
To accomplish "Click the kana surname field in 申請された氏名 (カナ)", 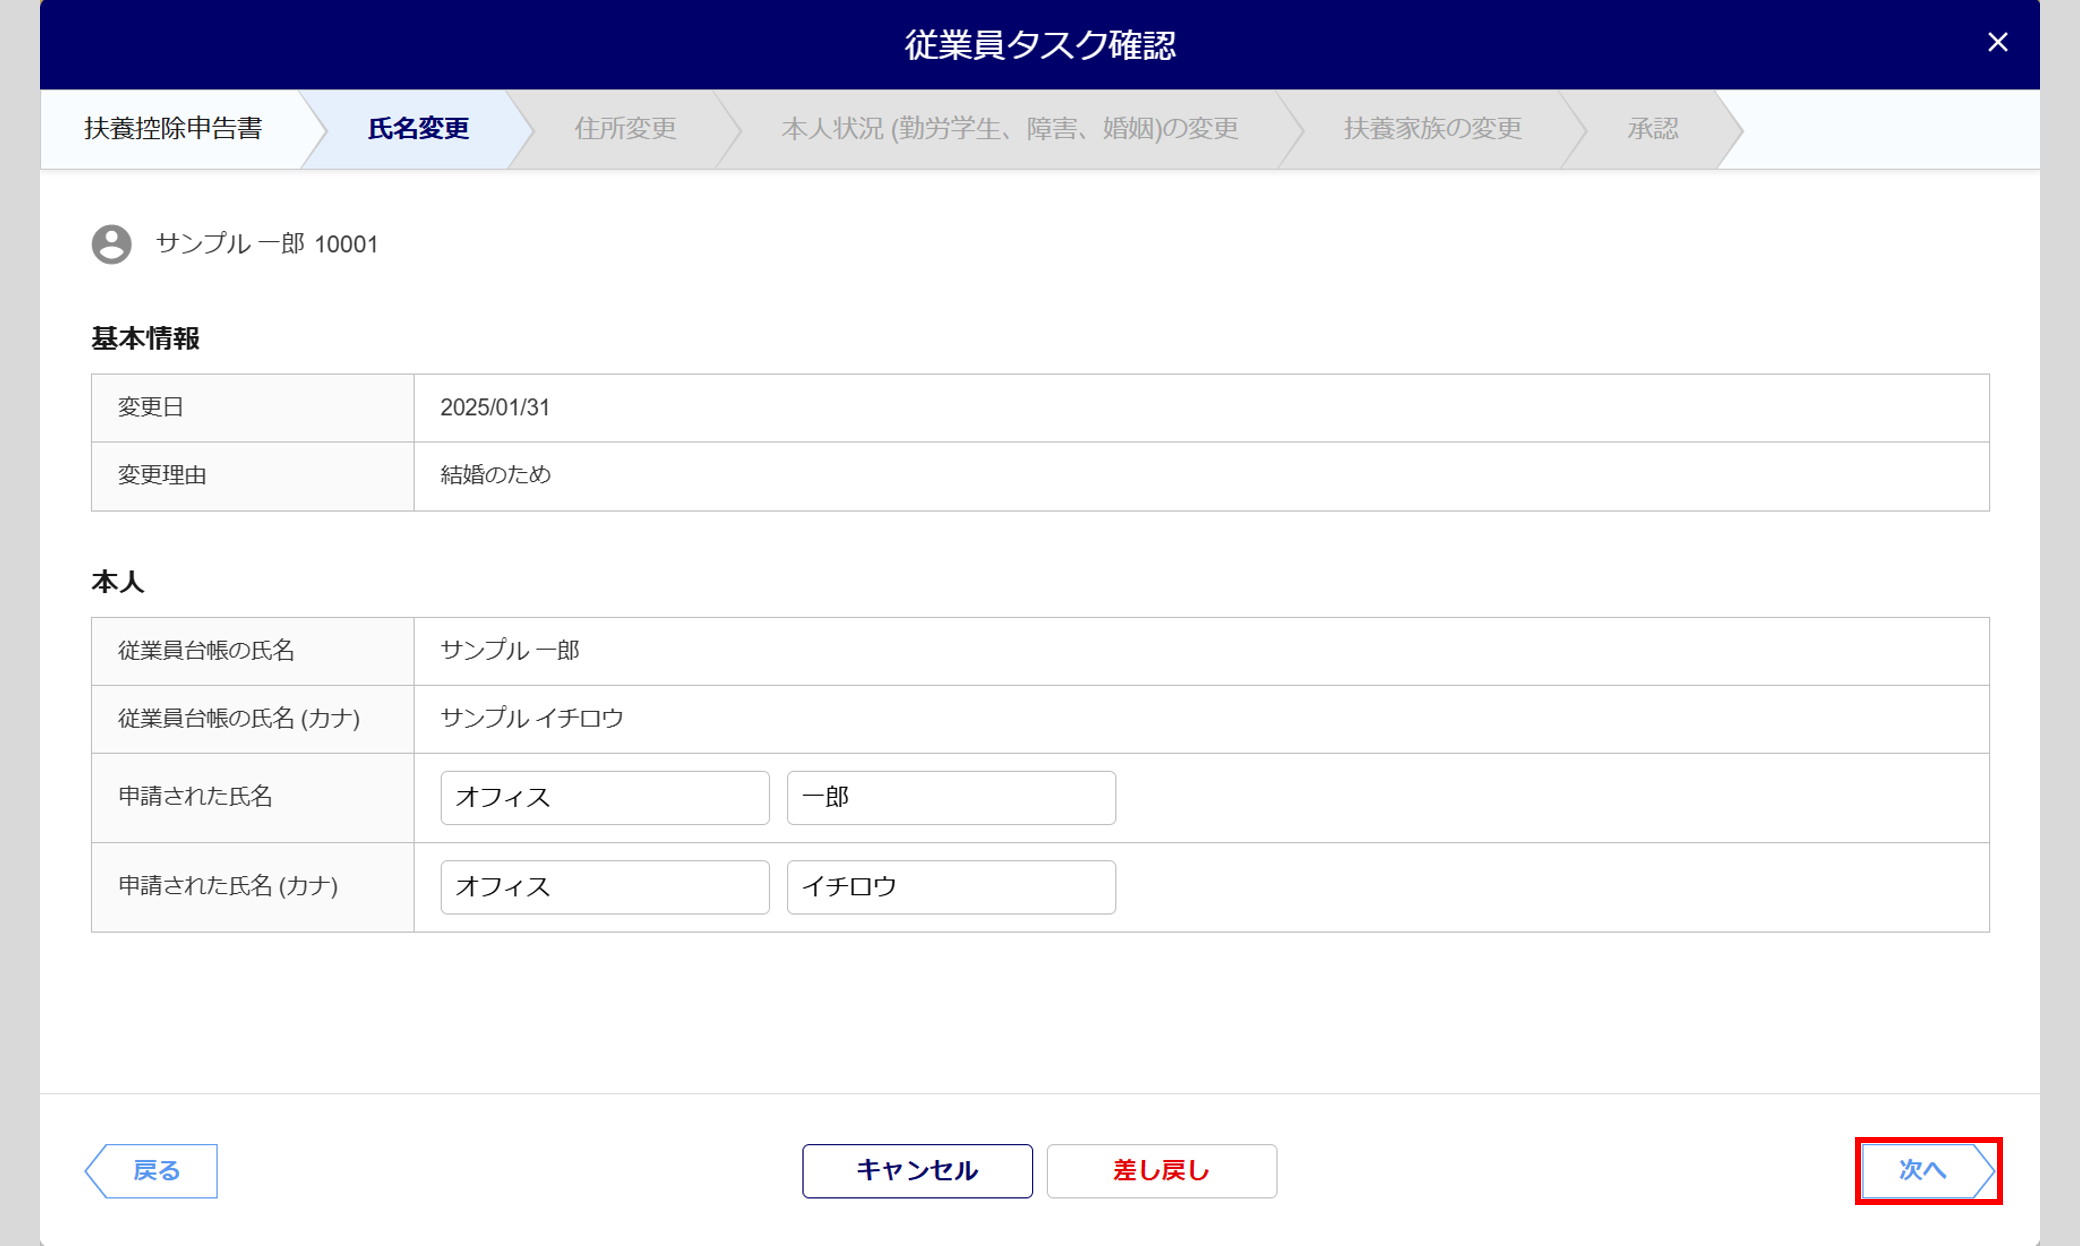I will click(x=605, y=887).
